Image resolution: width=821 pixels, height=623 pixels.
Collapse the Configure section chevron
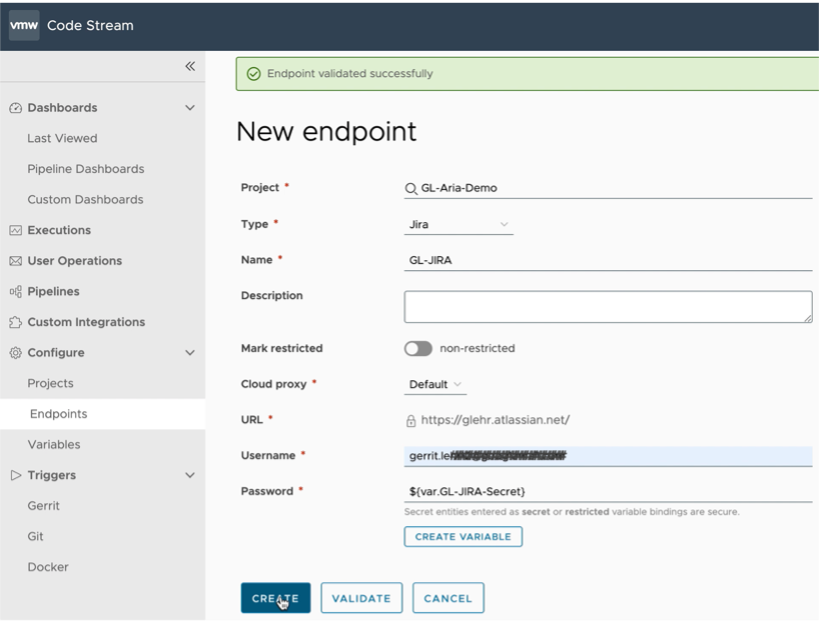(190, 353)
